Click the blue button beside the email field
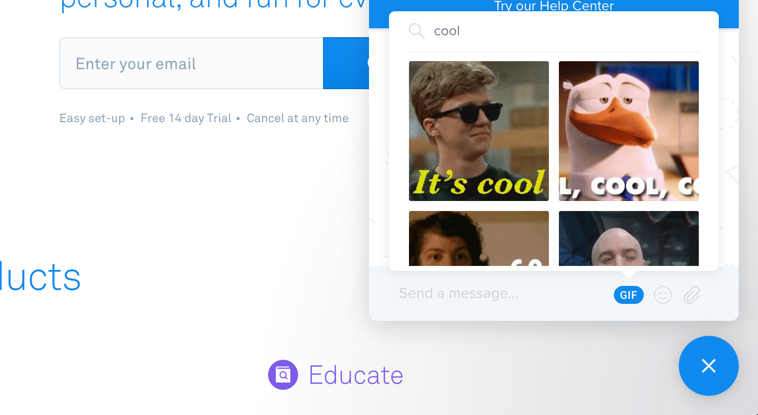Screen dimensions: 758x415 pyautogui.click(x=346, y=63)
